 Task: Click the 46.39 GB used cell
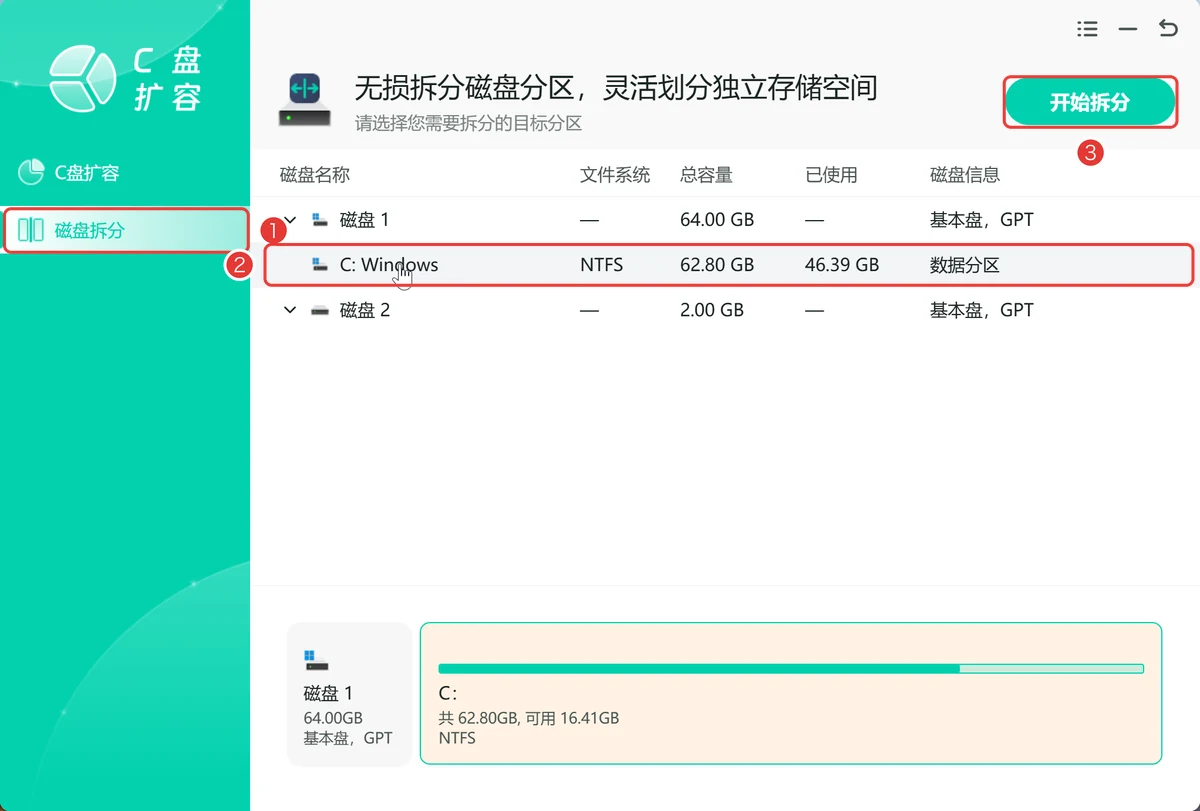[842, 265]
